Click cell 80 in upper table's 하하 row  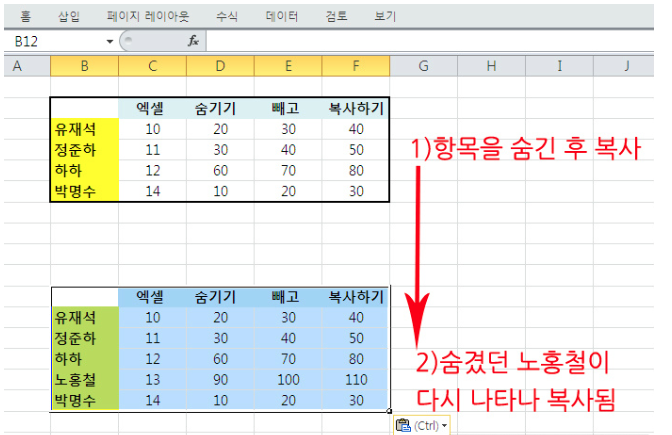click(356, 170)
